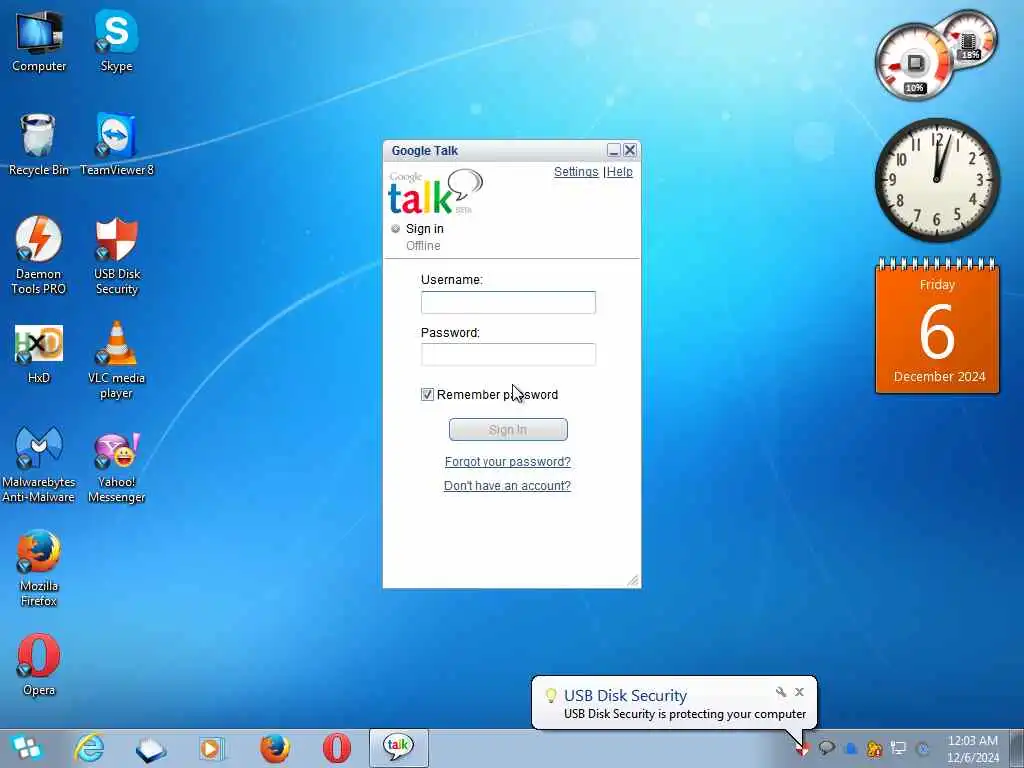The image size is (1024, 768).
Task: Click the blue tray icon next to Google Talk
Action: click(851, 748)
